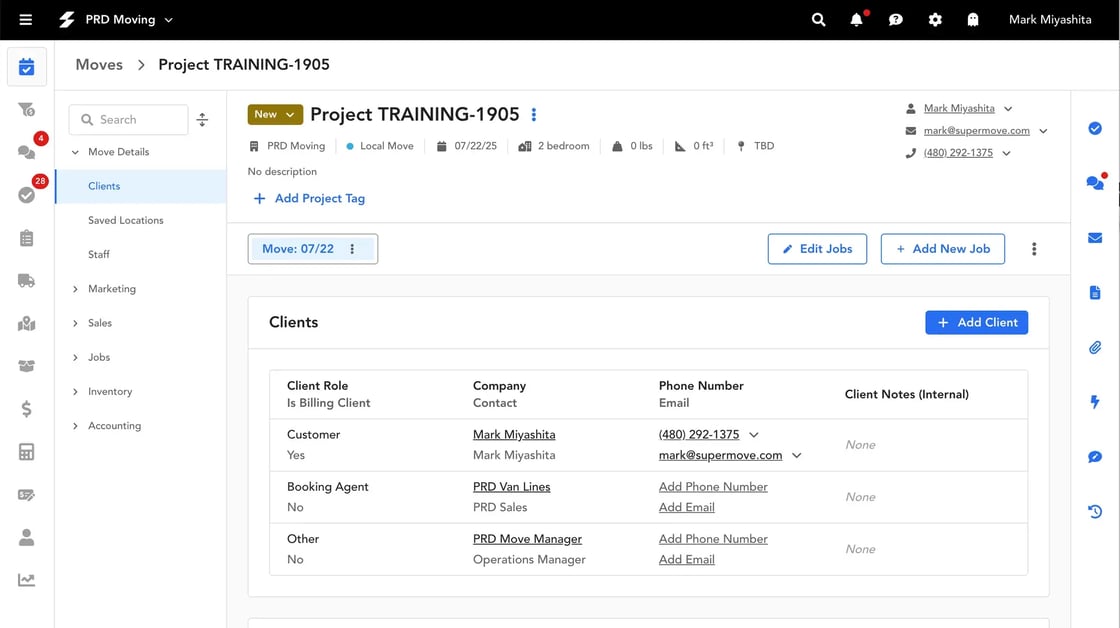Open the notifications bell

pos(857,20)
